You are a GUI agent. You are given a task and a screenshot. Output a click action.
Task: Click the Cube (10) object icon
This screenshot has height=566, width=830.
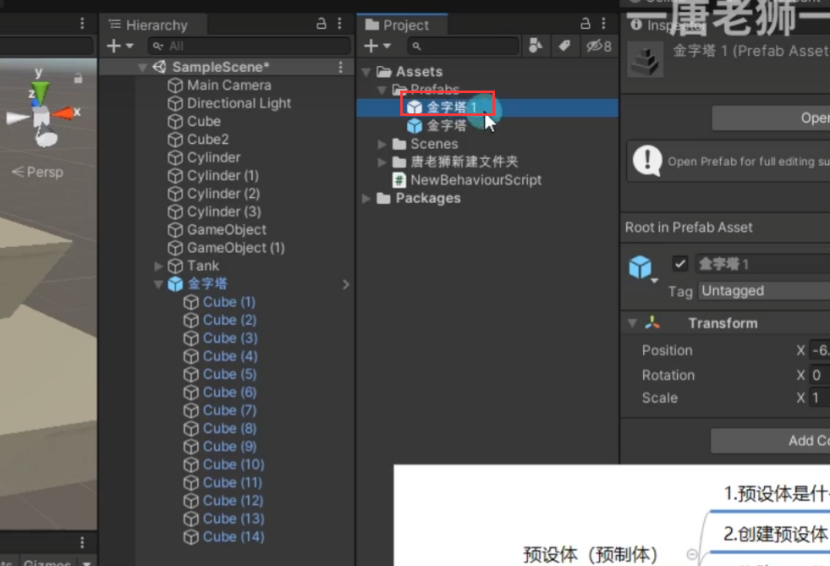[x=191, y=464]
